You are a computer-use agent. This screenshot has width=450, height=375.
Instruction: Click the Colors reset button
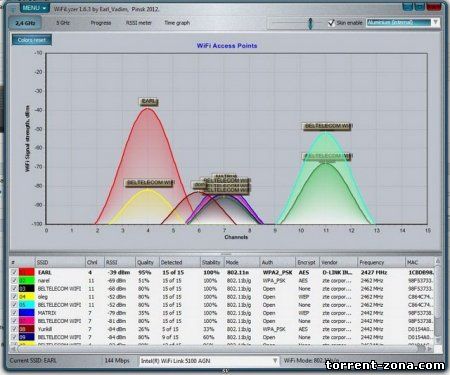pos(32,40)
